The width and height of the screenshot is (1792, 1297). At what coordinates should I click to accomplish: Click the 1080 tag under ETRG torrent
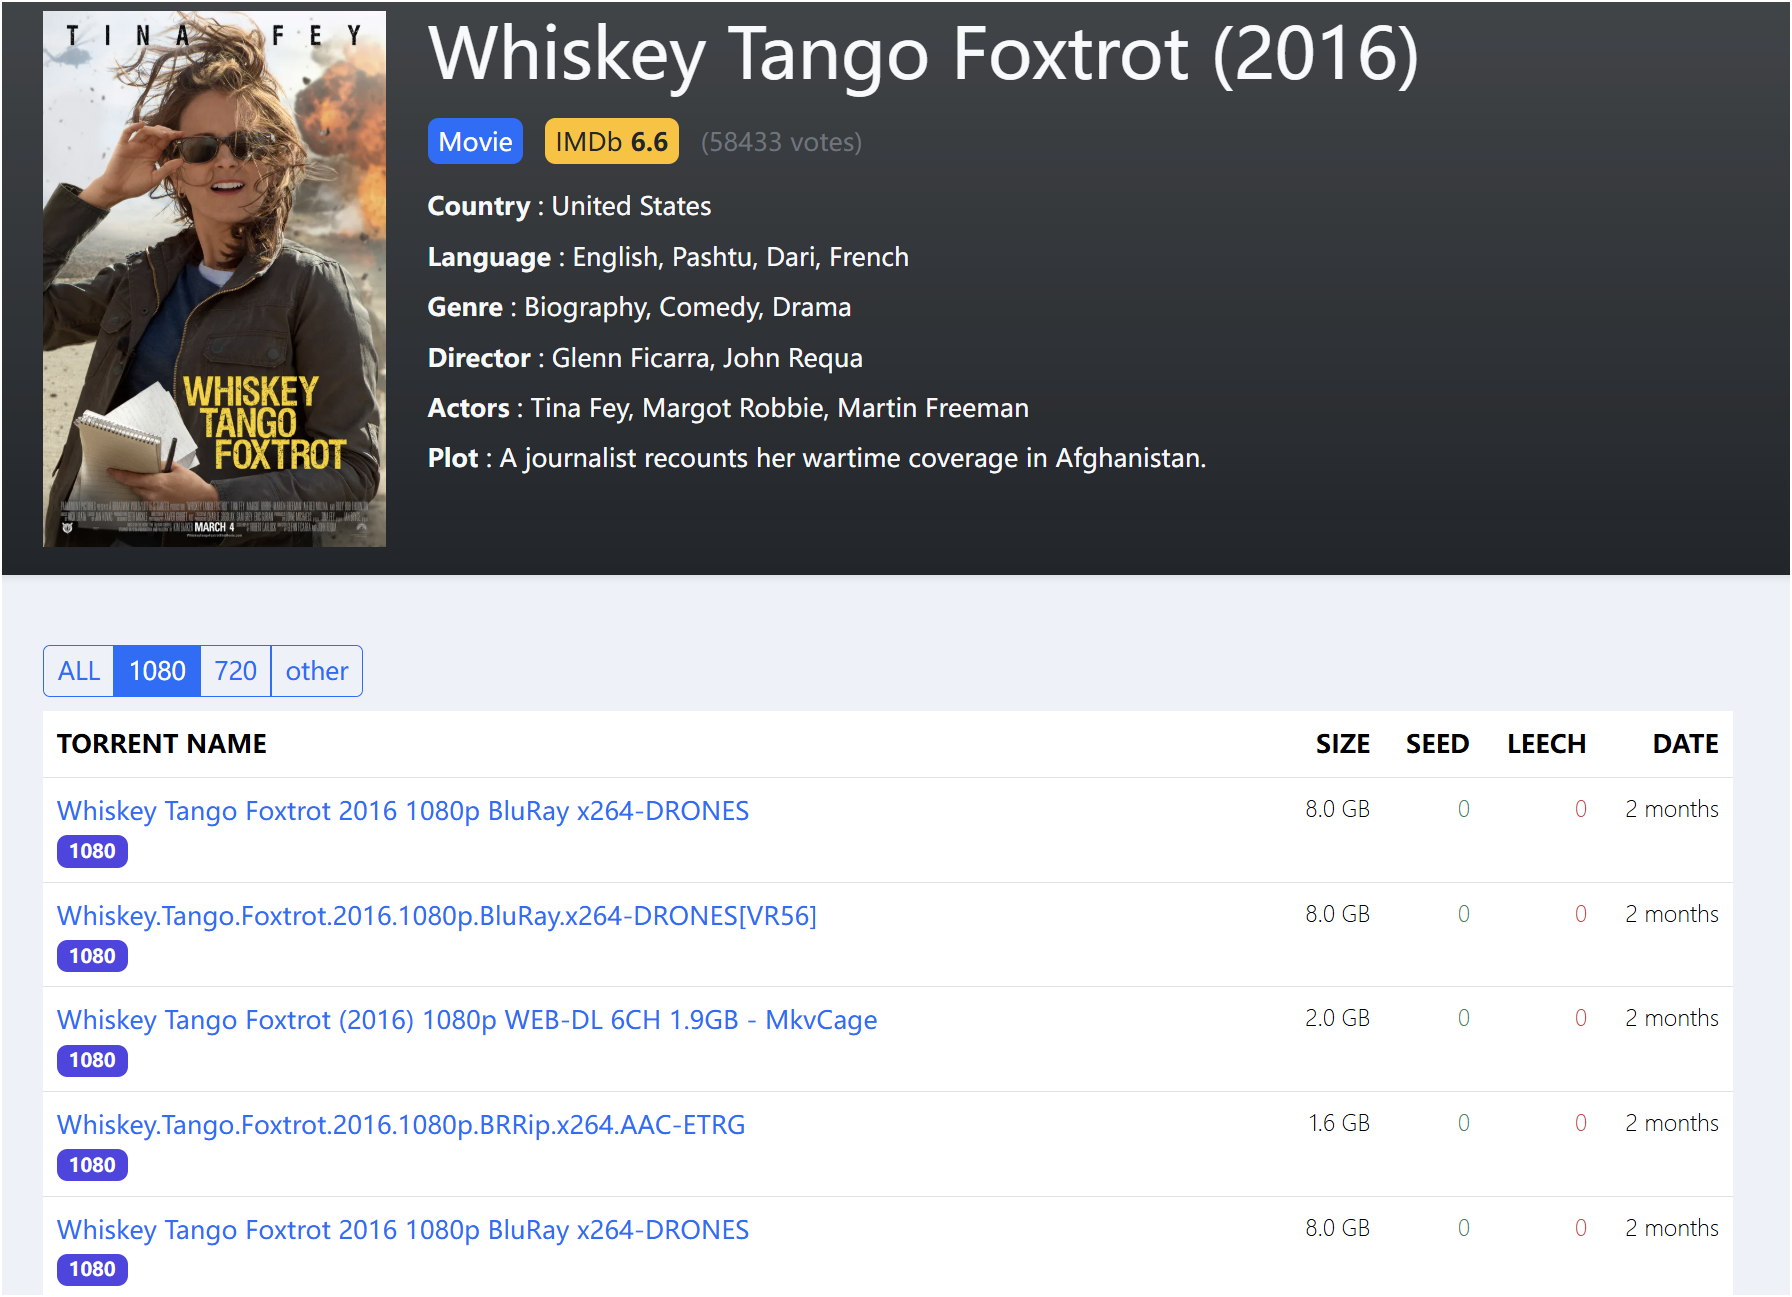pos(92,1165)
